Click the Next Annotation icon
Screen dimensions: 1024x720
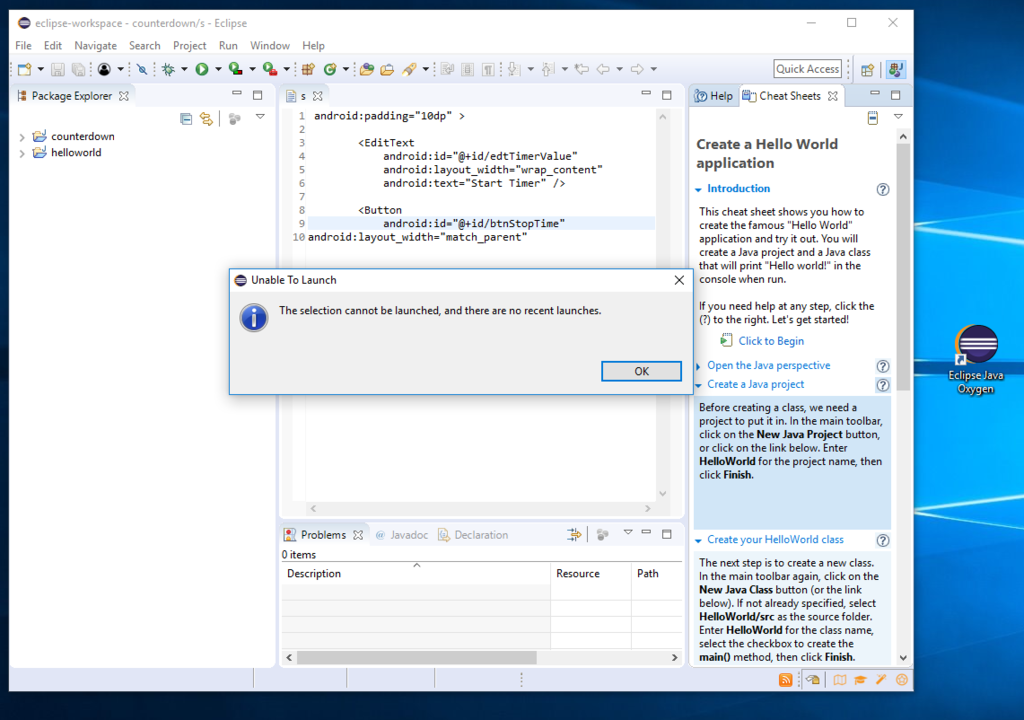click(x=514, y=69)
